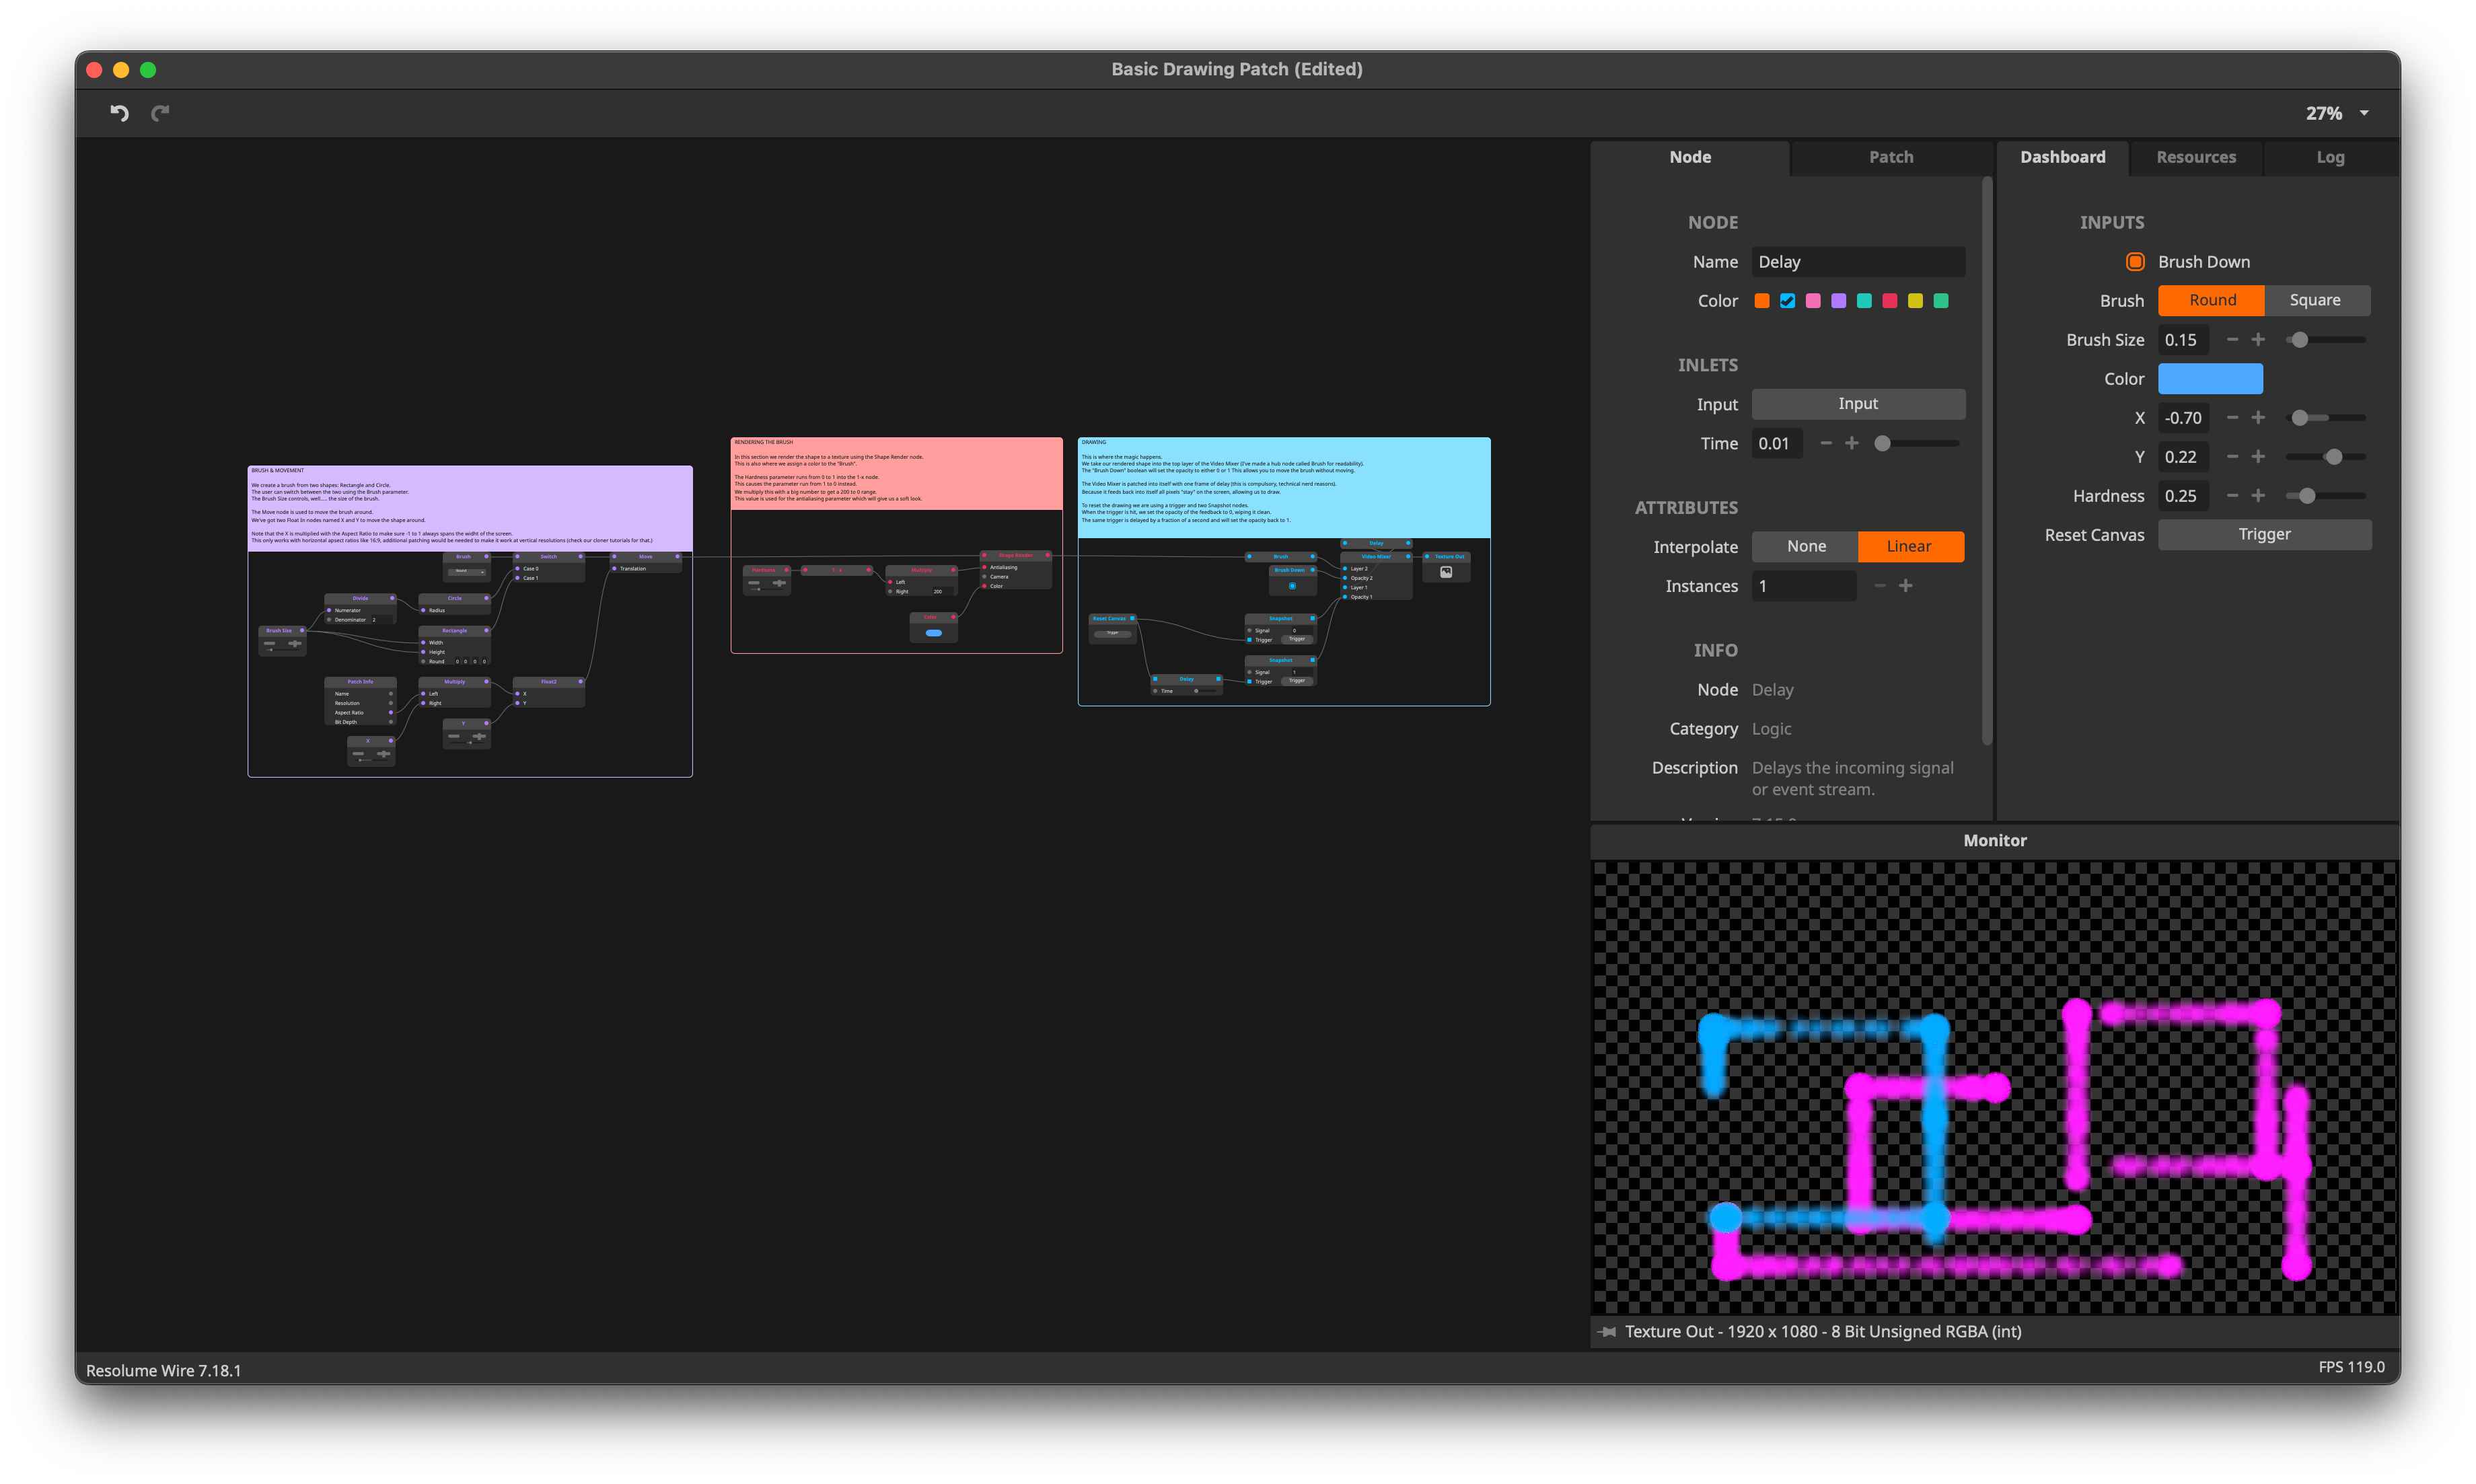Set Interpolate to None
The width and height of the screenshot is (2476, 1484).
coord(1806,546)
